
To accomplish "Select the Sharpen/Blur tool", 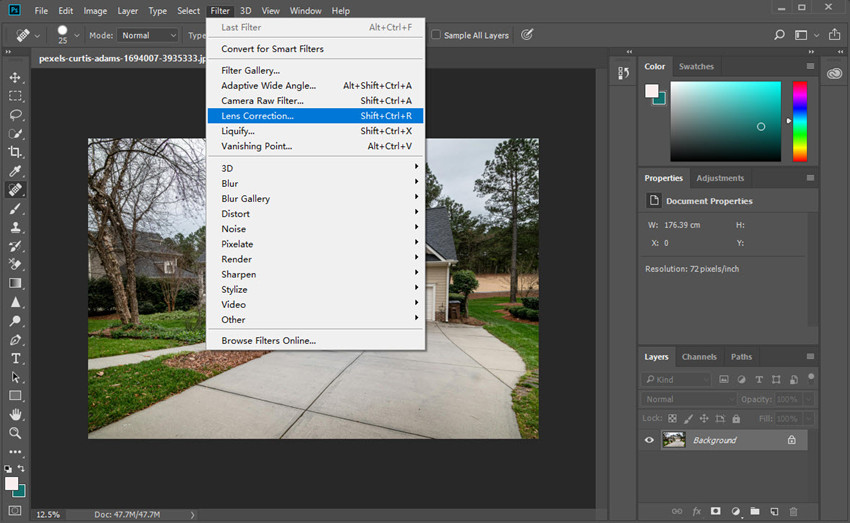I will [15, 302].
